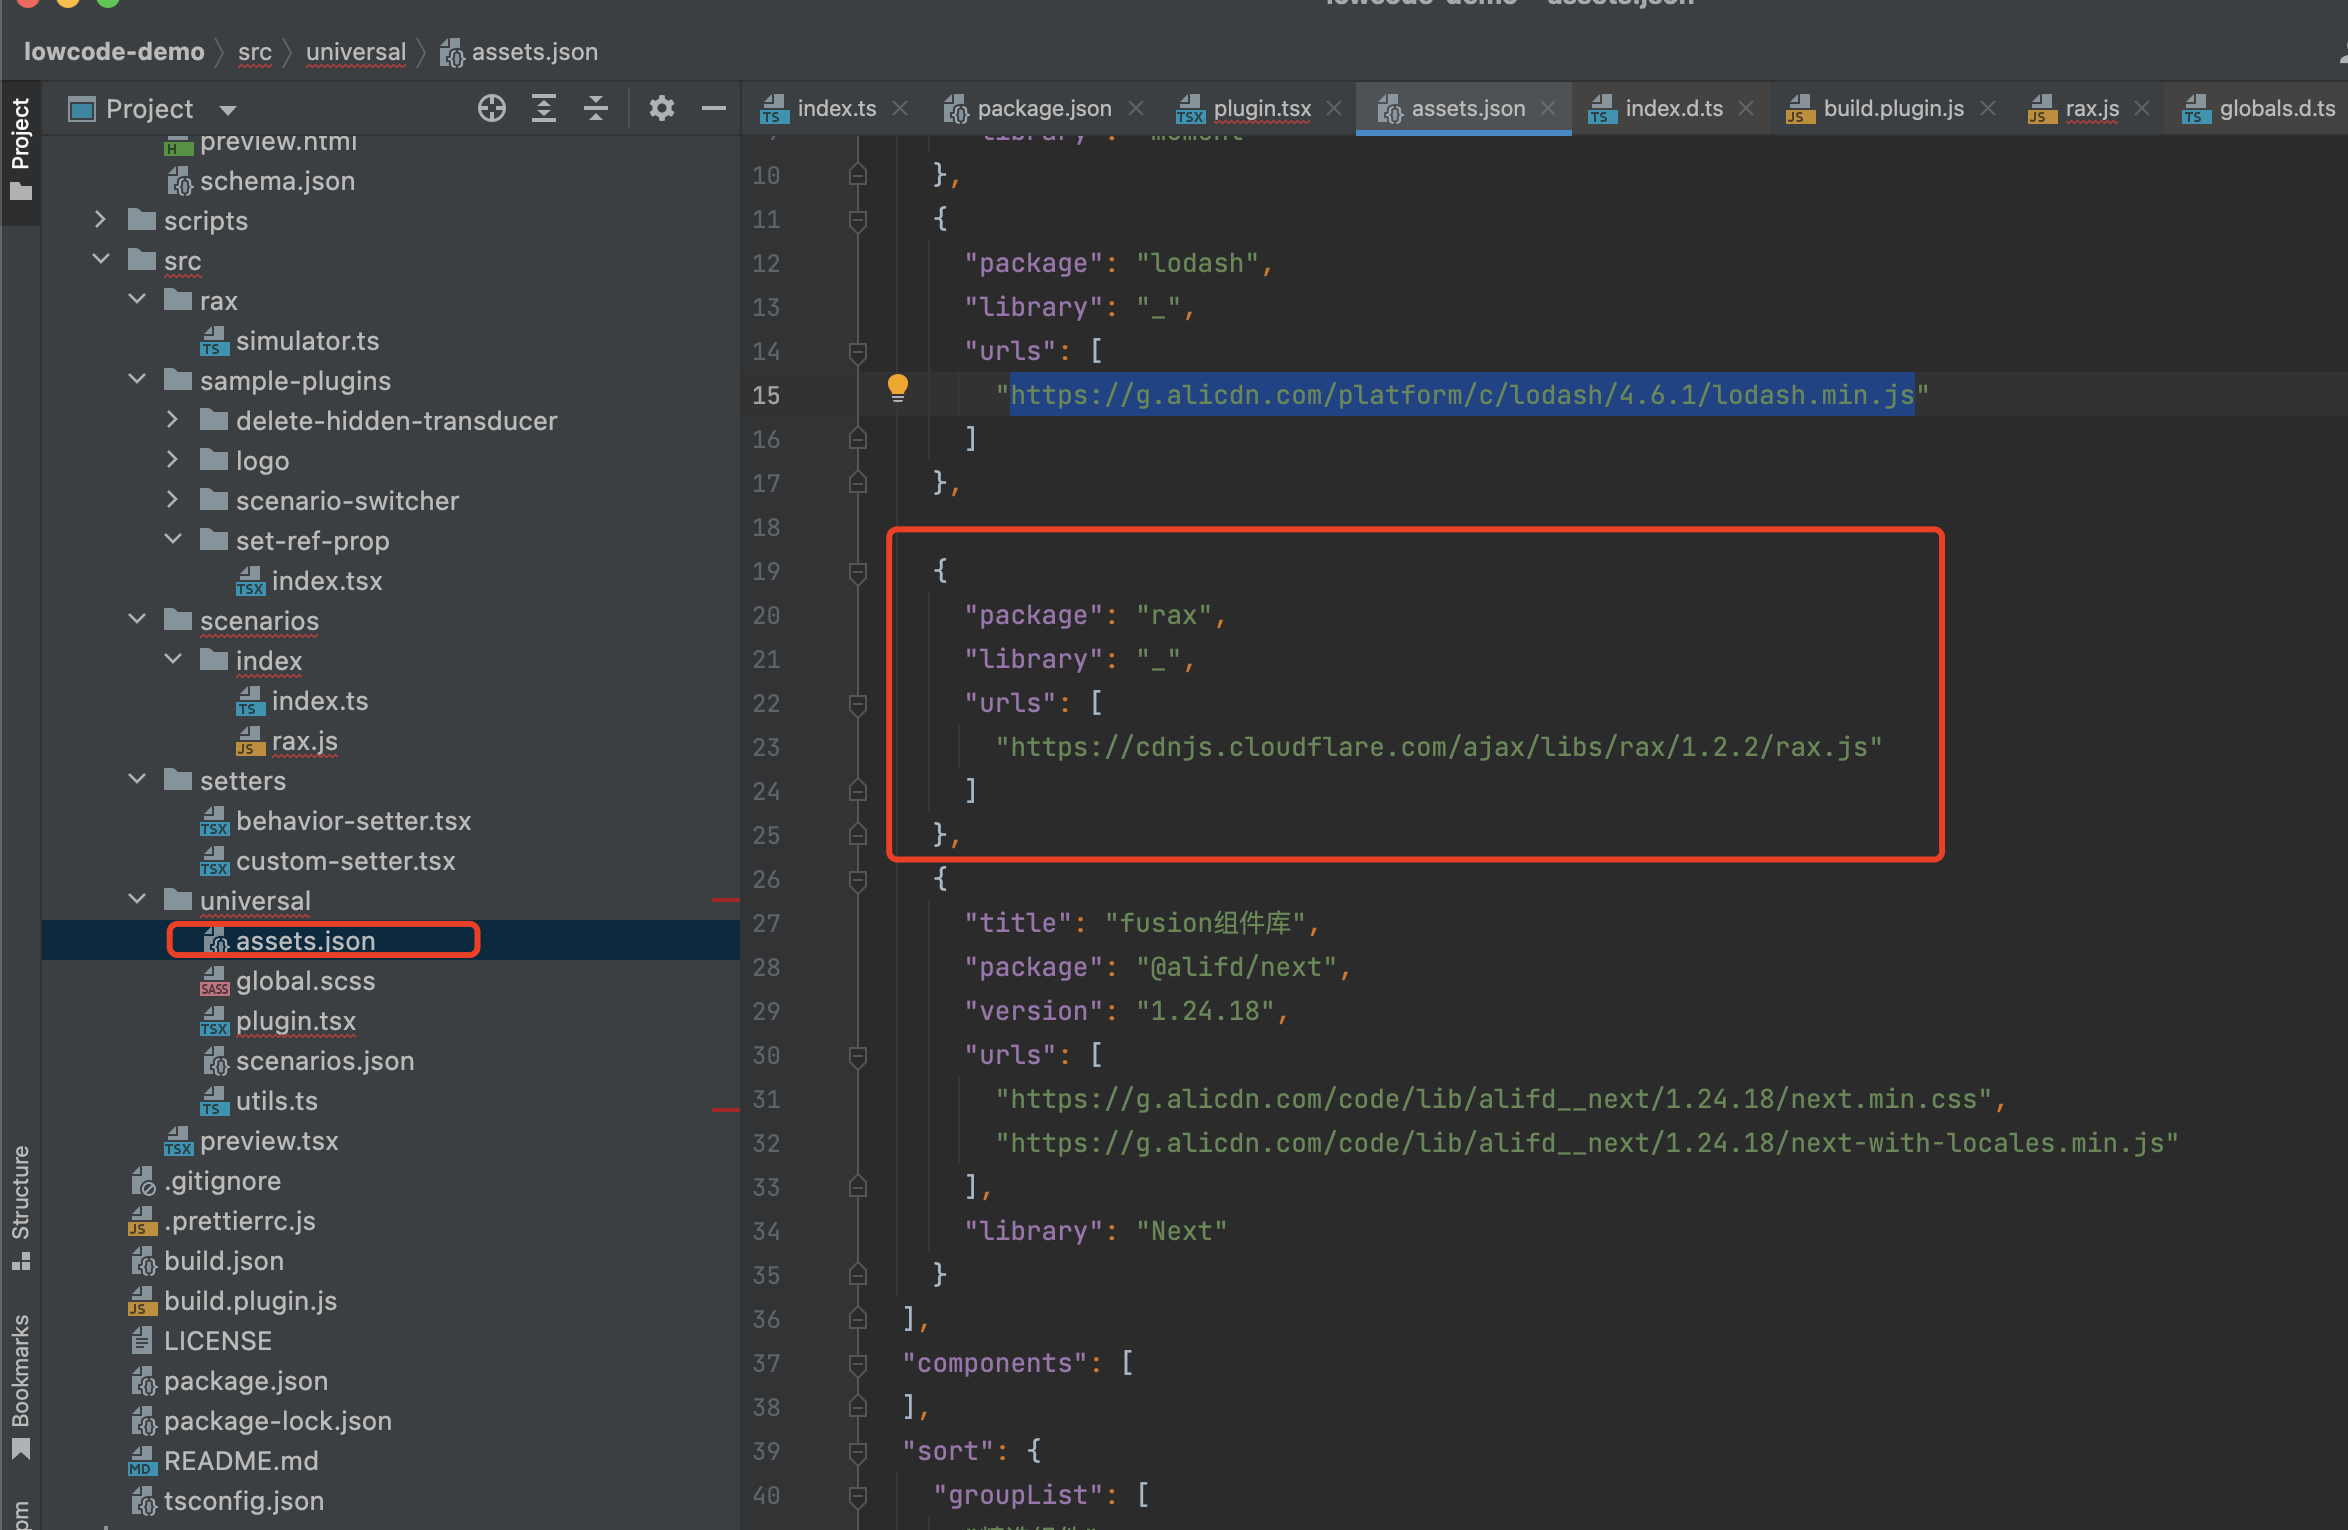
Task: Fold the code block at line 19 gutter
Action: coord(856,571)
